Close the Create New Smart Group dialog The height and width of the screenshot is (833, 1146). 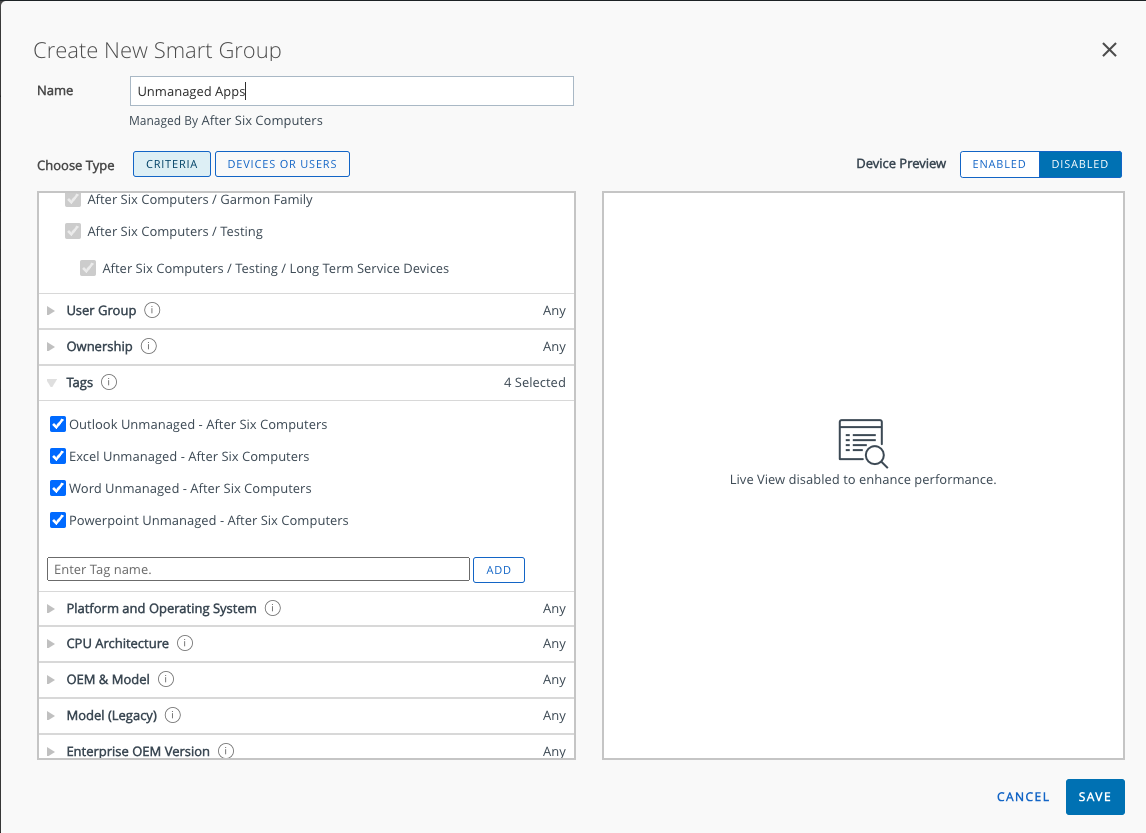point(1109,50)
